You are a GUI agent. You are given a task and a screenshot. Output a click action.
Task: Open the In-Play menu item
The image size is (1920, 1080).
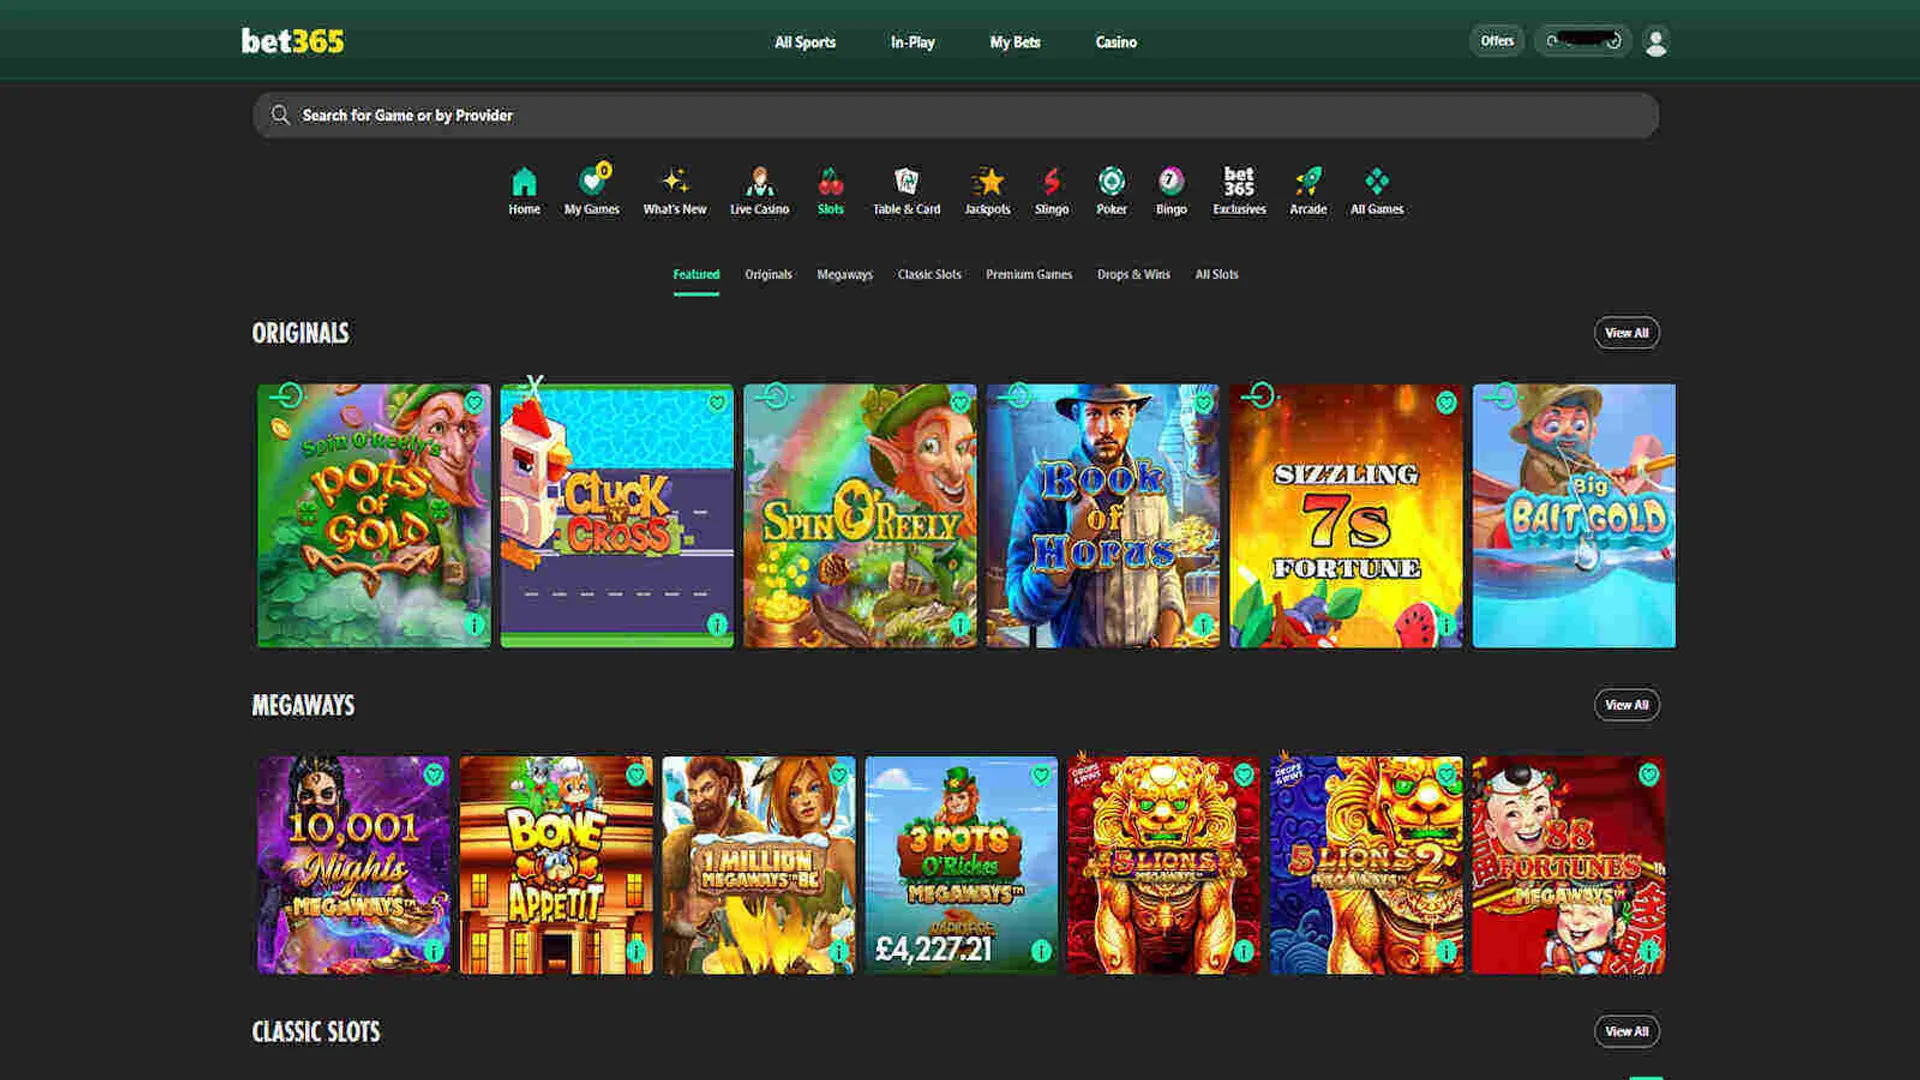(x=911, y=42)
